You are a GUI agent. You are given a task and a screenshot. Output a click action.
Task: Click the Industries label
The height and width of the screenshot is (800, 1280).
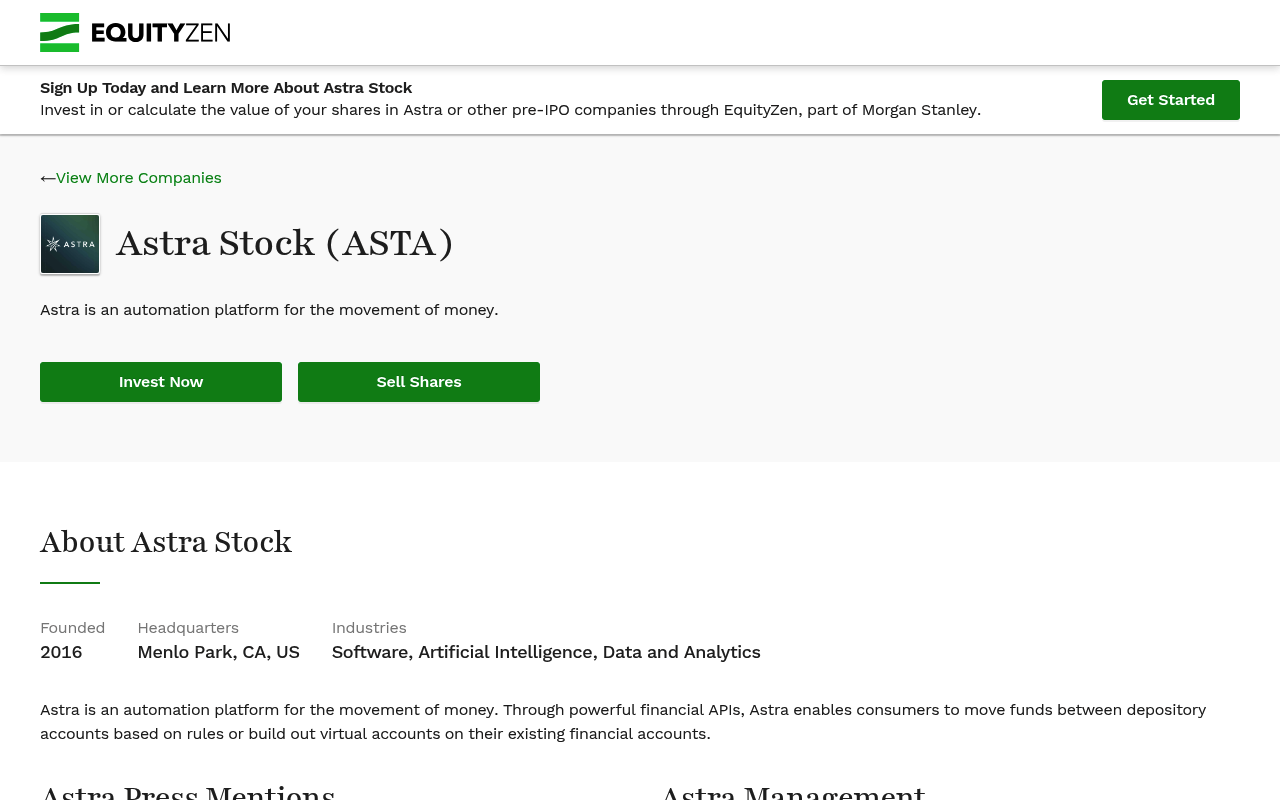coord(369,628)
